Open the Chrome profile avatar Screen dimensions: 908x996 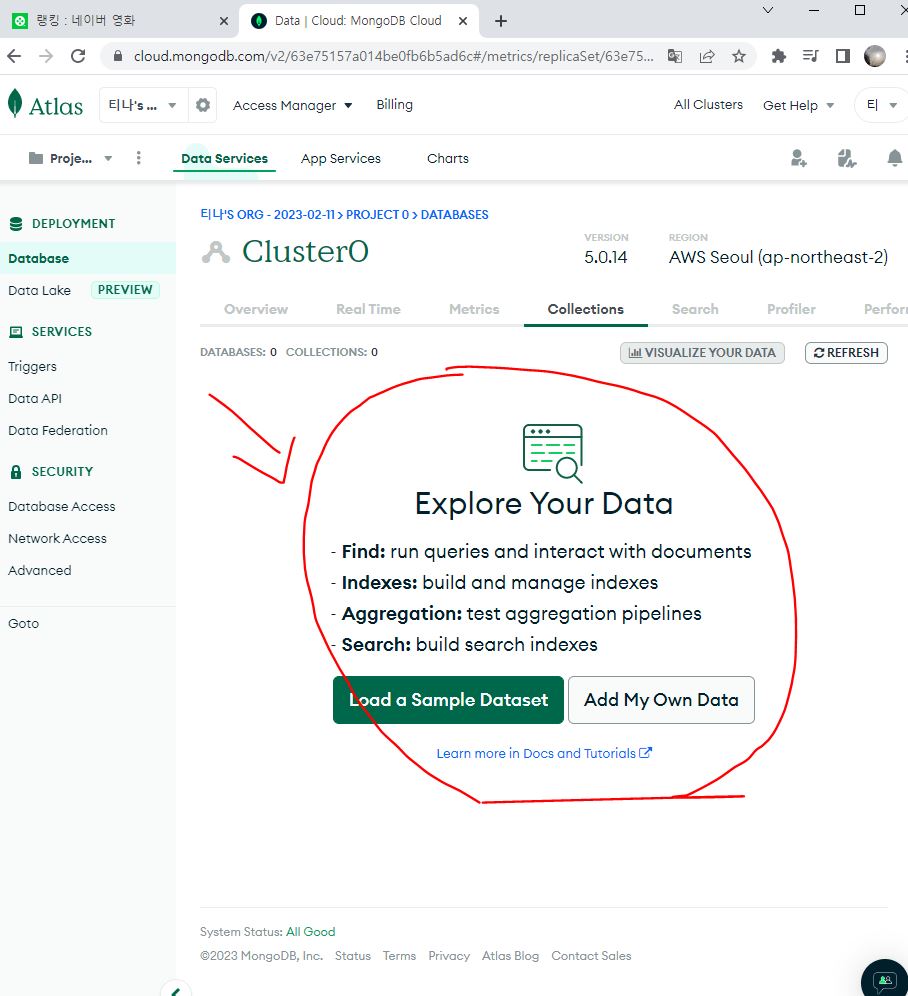pos(875,57)
